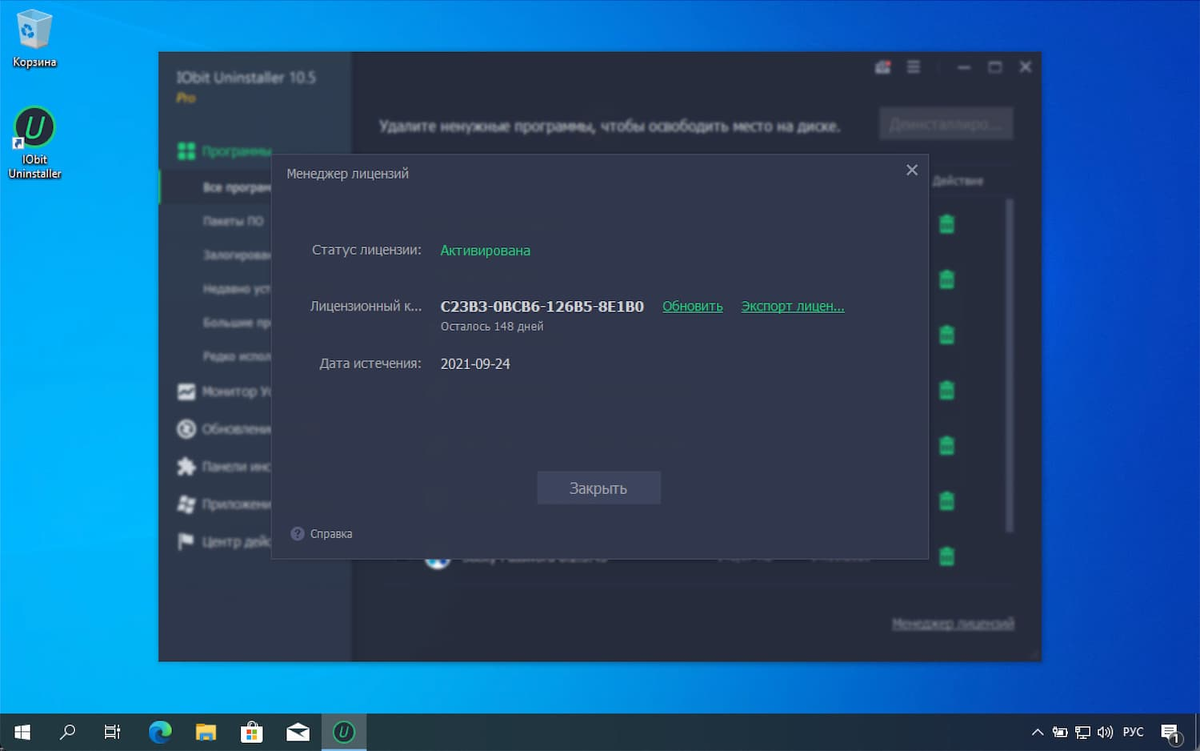Click the Деинсталлировать button in main window

946,125
